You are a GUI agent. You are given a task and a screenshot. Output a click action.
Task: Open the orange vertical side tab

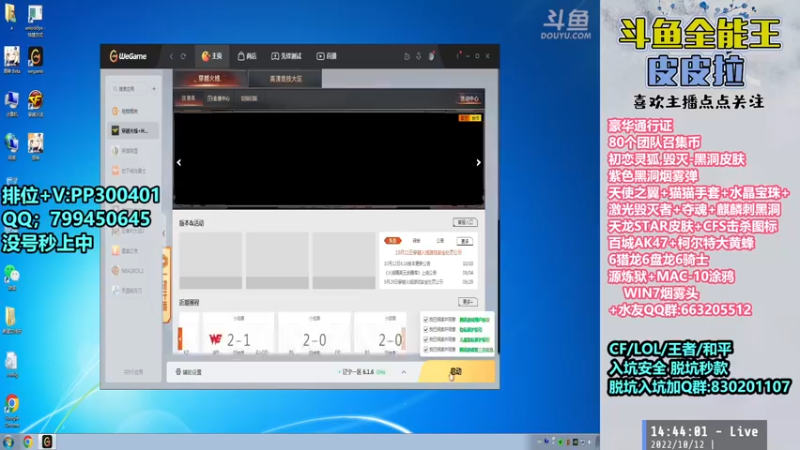click(x=166, y=284)
